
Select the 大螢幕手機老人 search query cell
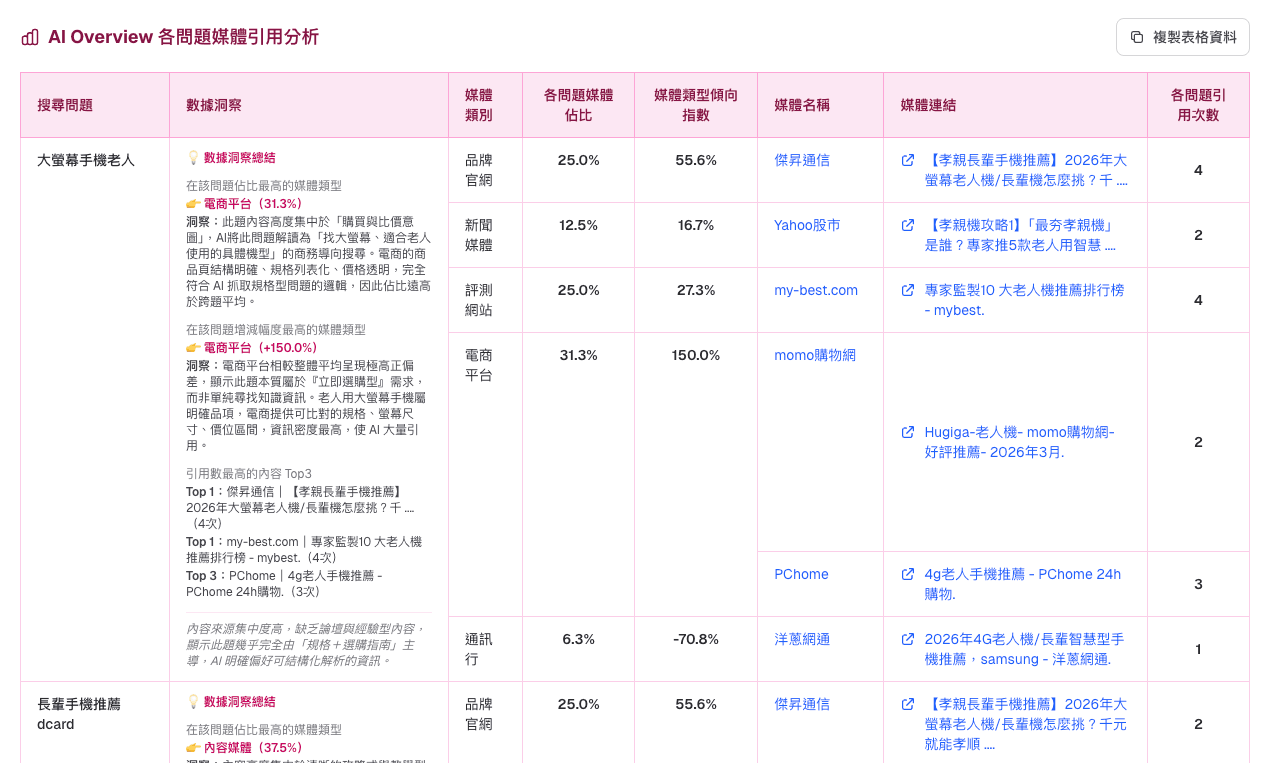tap(84, 159)
